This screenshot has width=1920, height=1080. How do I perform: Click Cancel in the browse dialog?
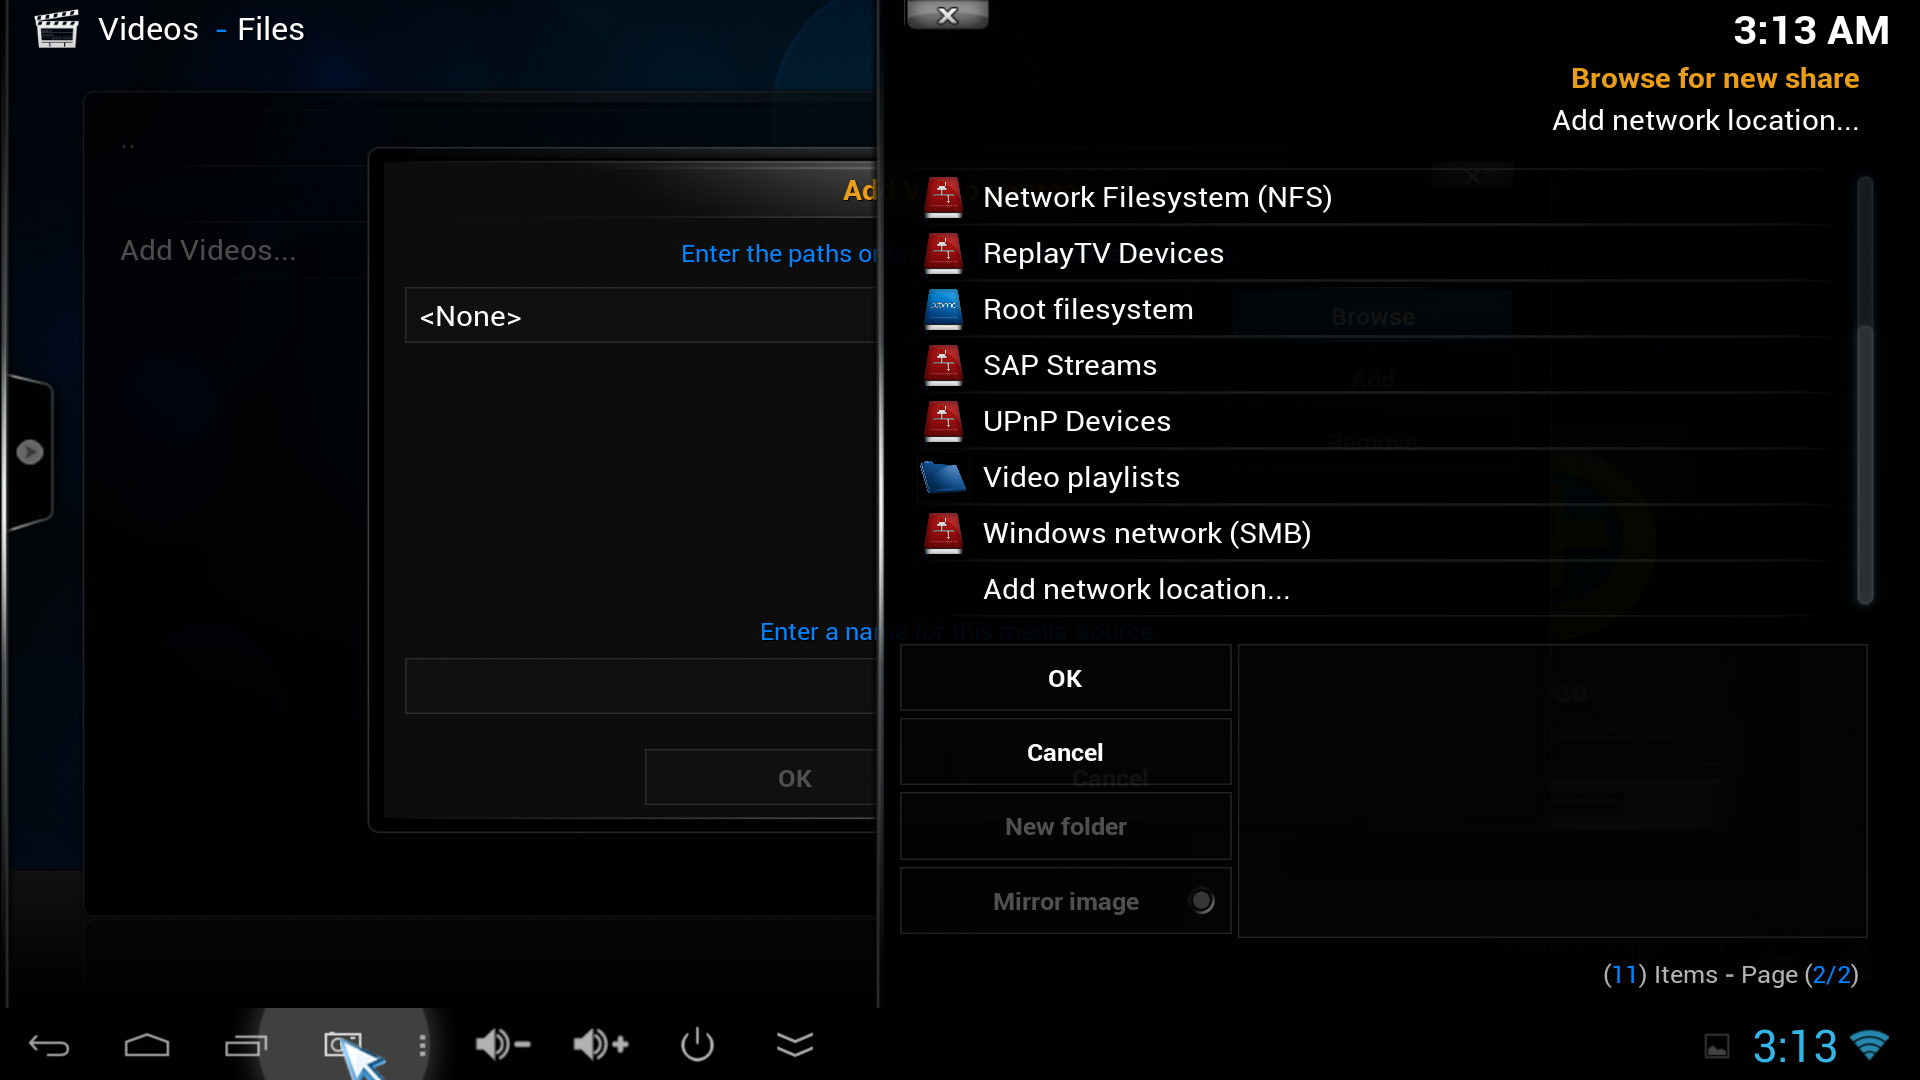pos(1065,752)
